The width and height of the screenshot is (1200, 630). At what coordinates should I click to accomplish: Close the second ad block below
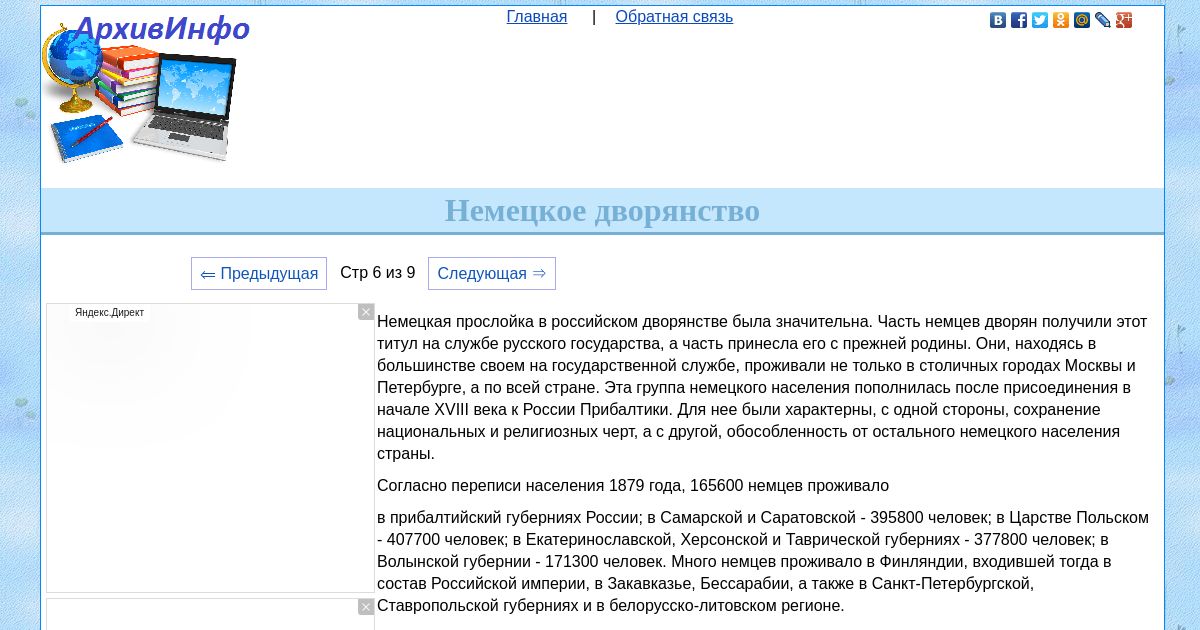[366, 607]
